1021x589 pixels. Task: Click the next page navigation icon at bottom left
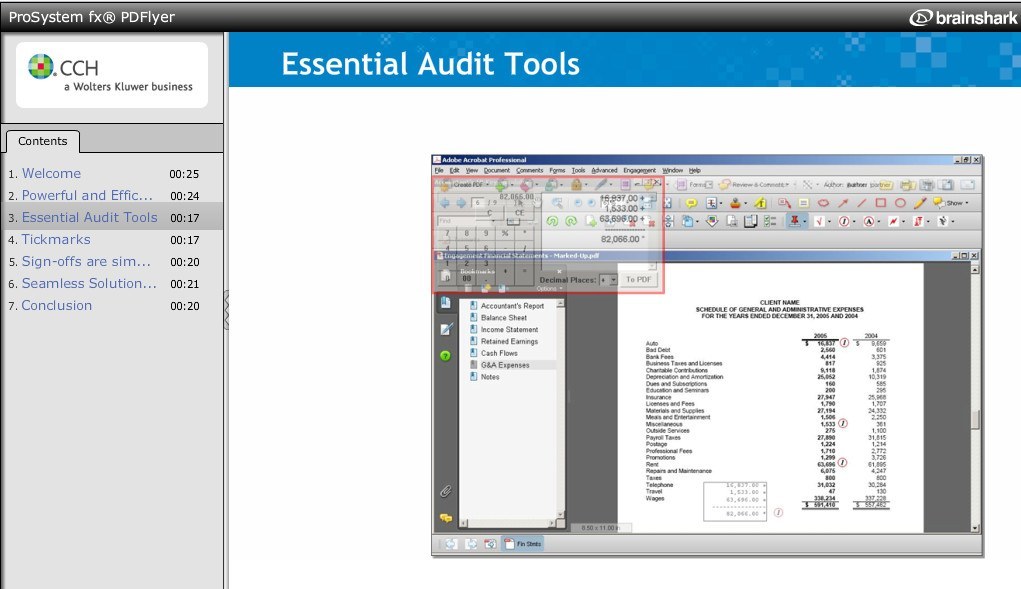(x=471, y=544)
